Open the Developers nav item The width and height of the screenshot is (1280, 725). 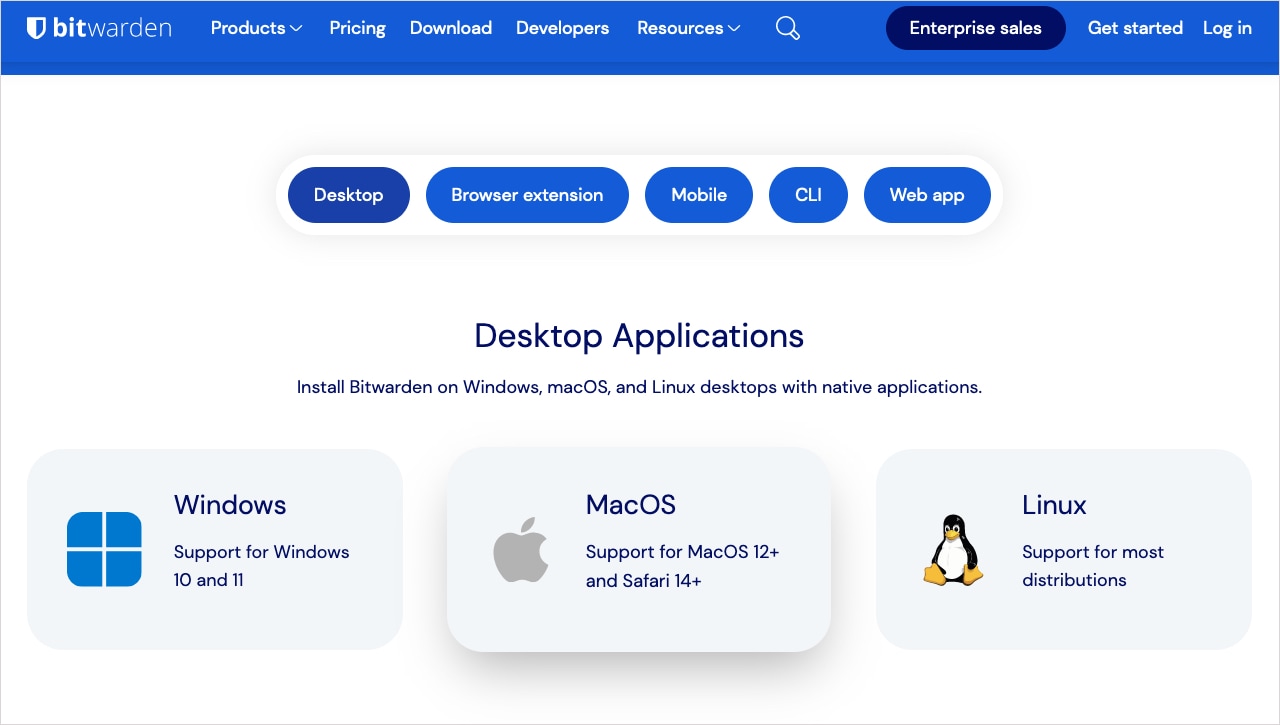tap(562, 28)
